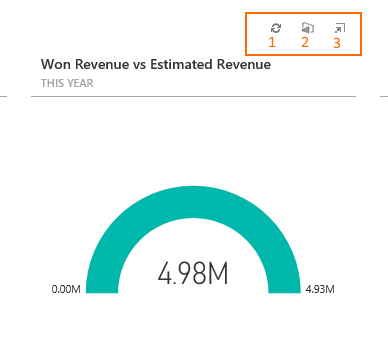Viewport: 388px width, 360px height.
Task: Click the THIS YEAR subtitle
Action: (x=67, y=83)
